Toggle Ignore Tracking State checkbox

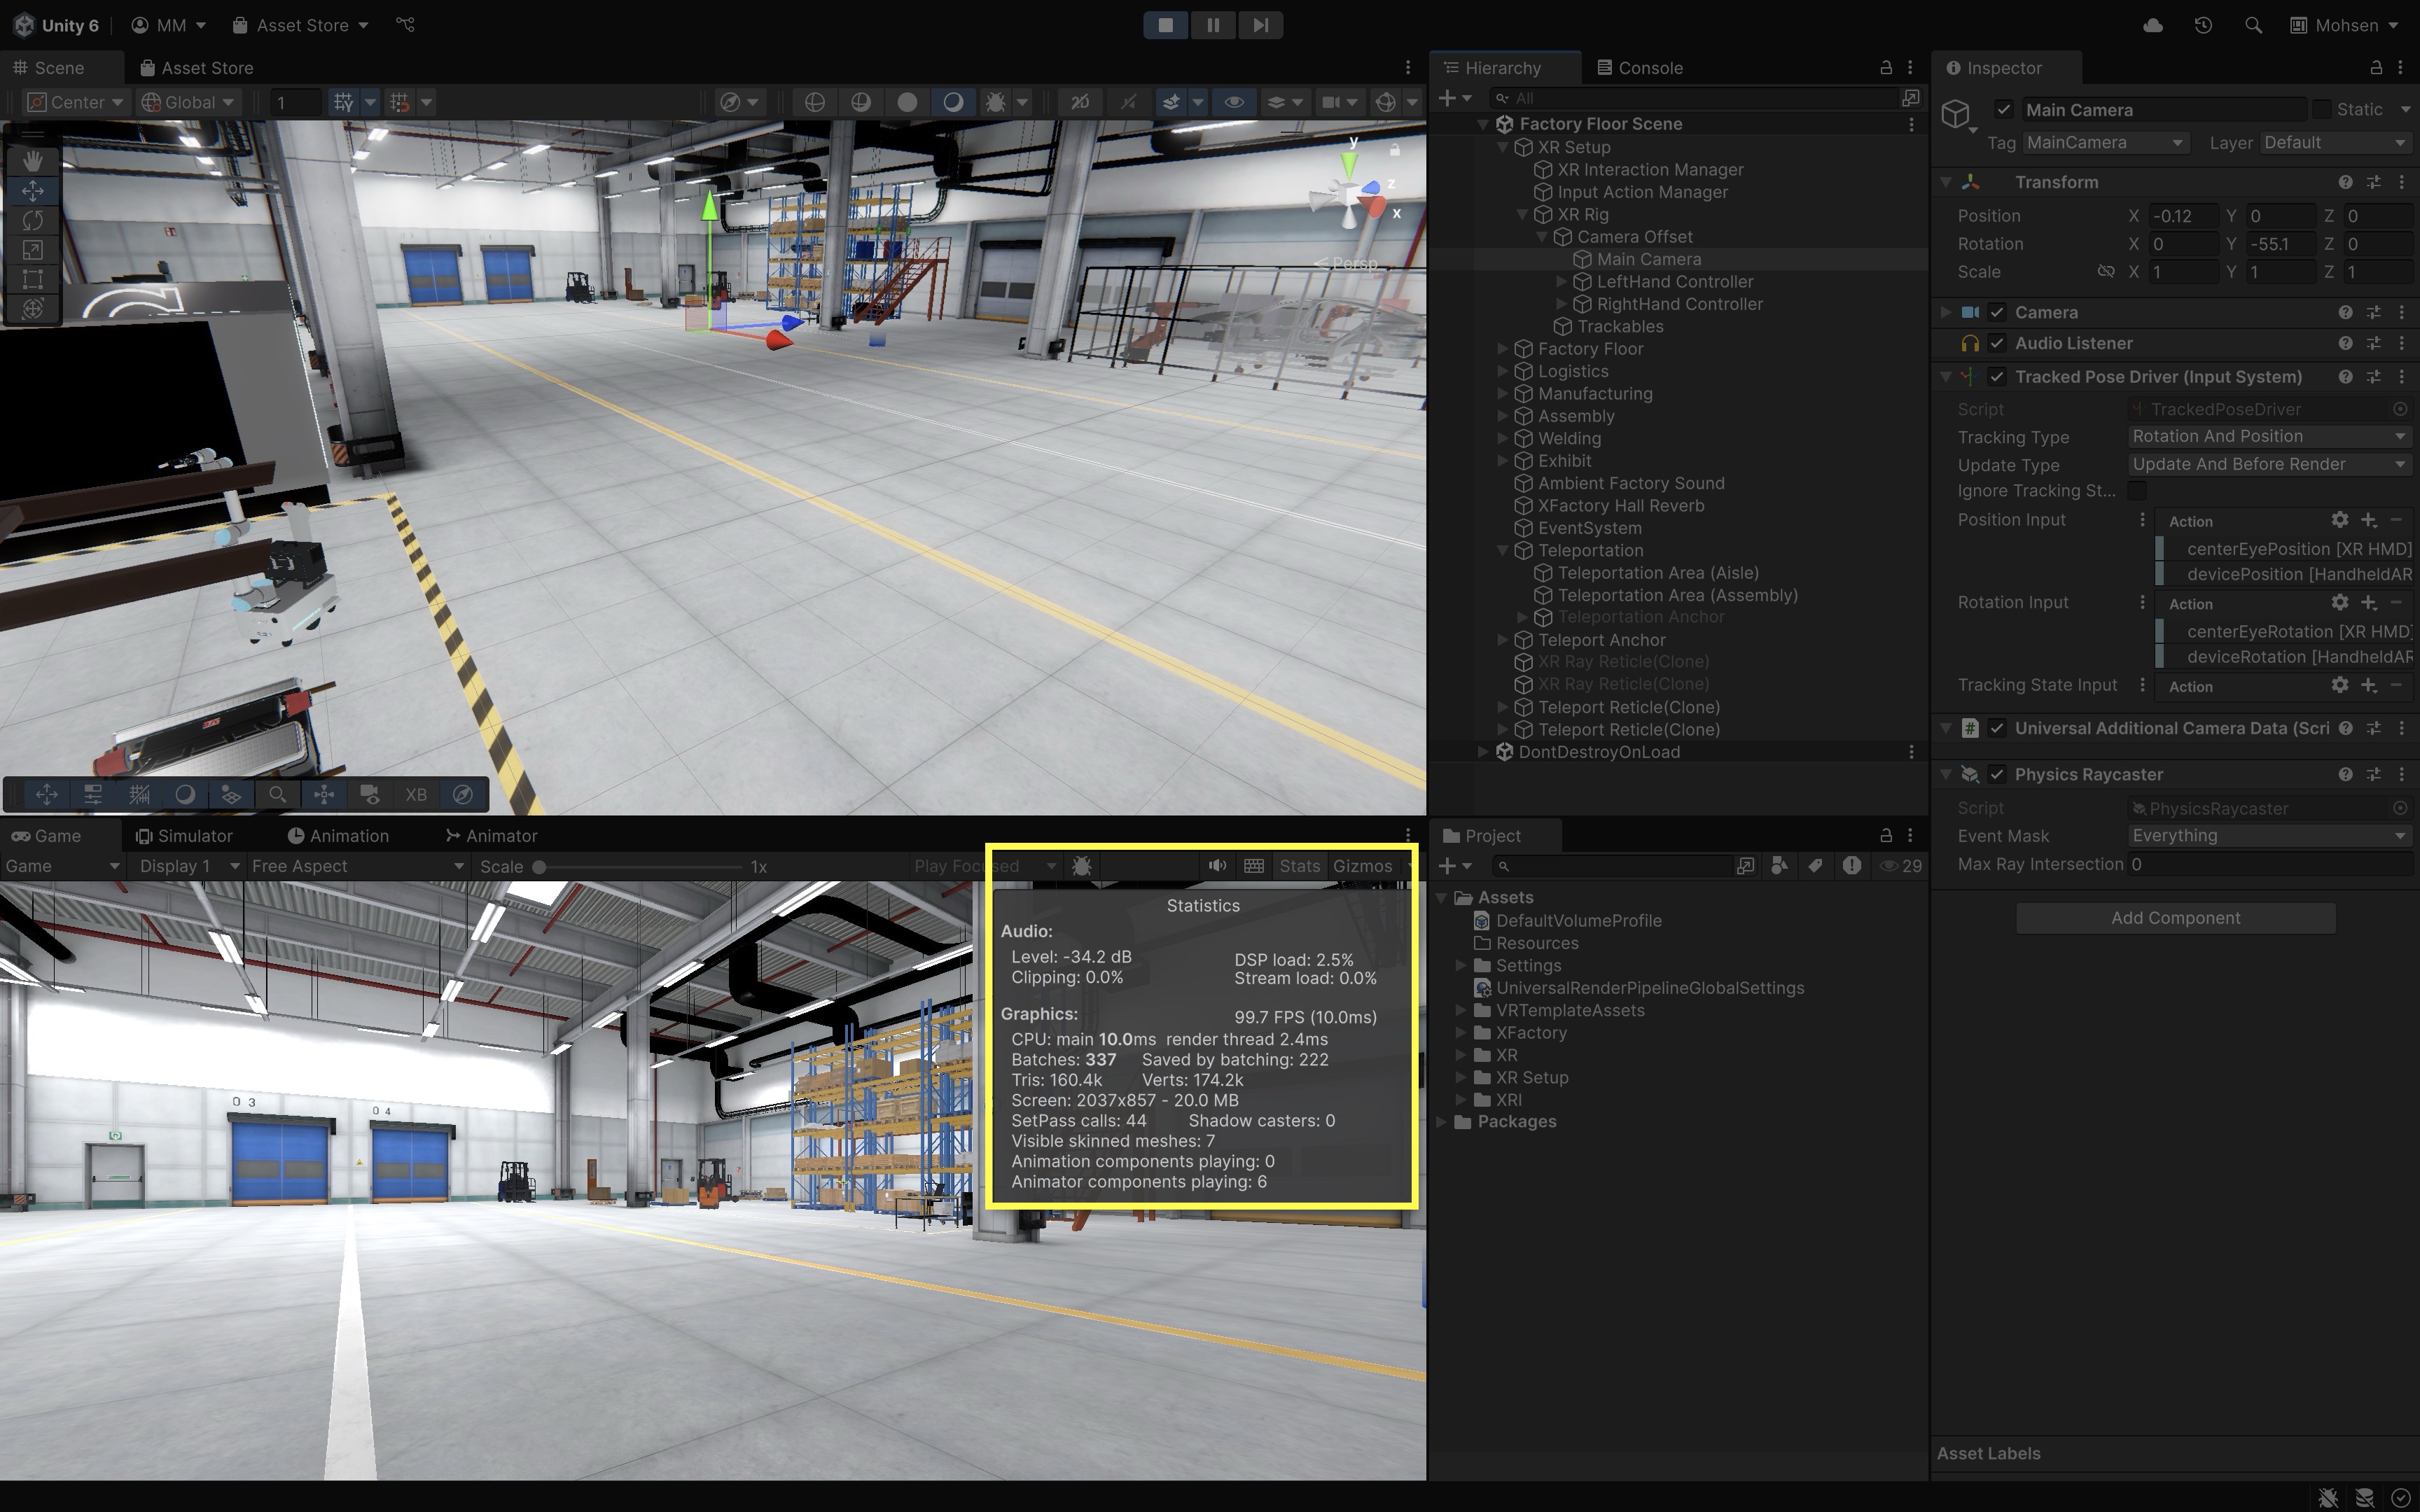(x=2137, y=491)
